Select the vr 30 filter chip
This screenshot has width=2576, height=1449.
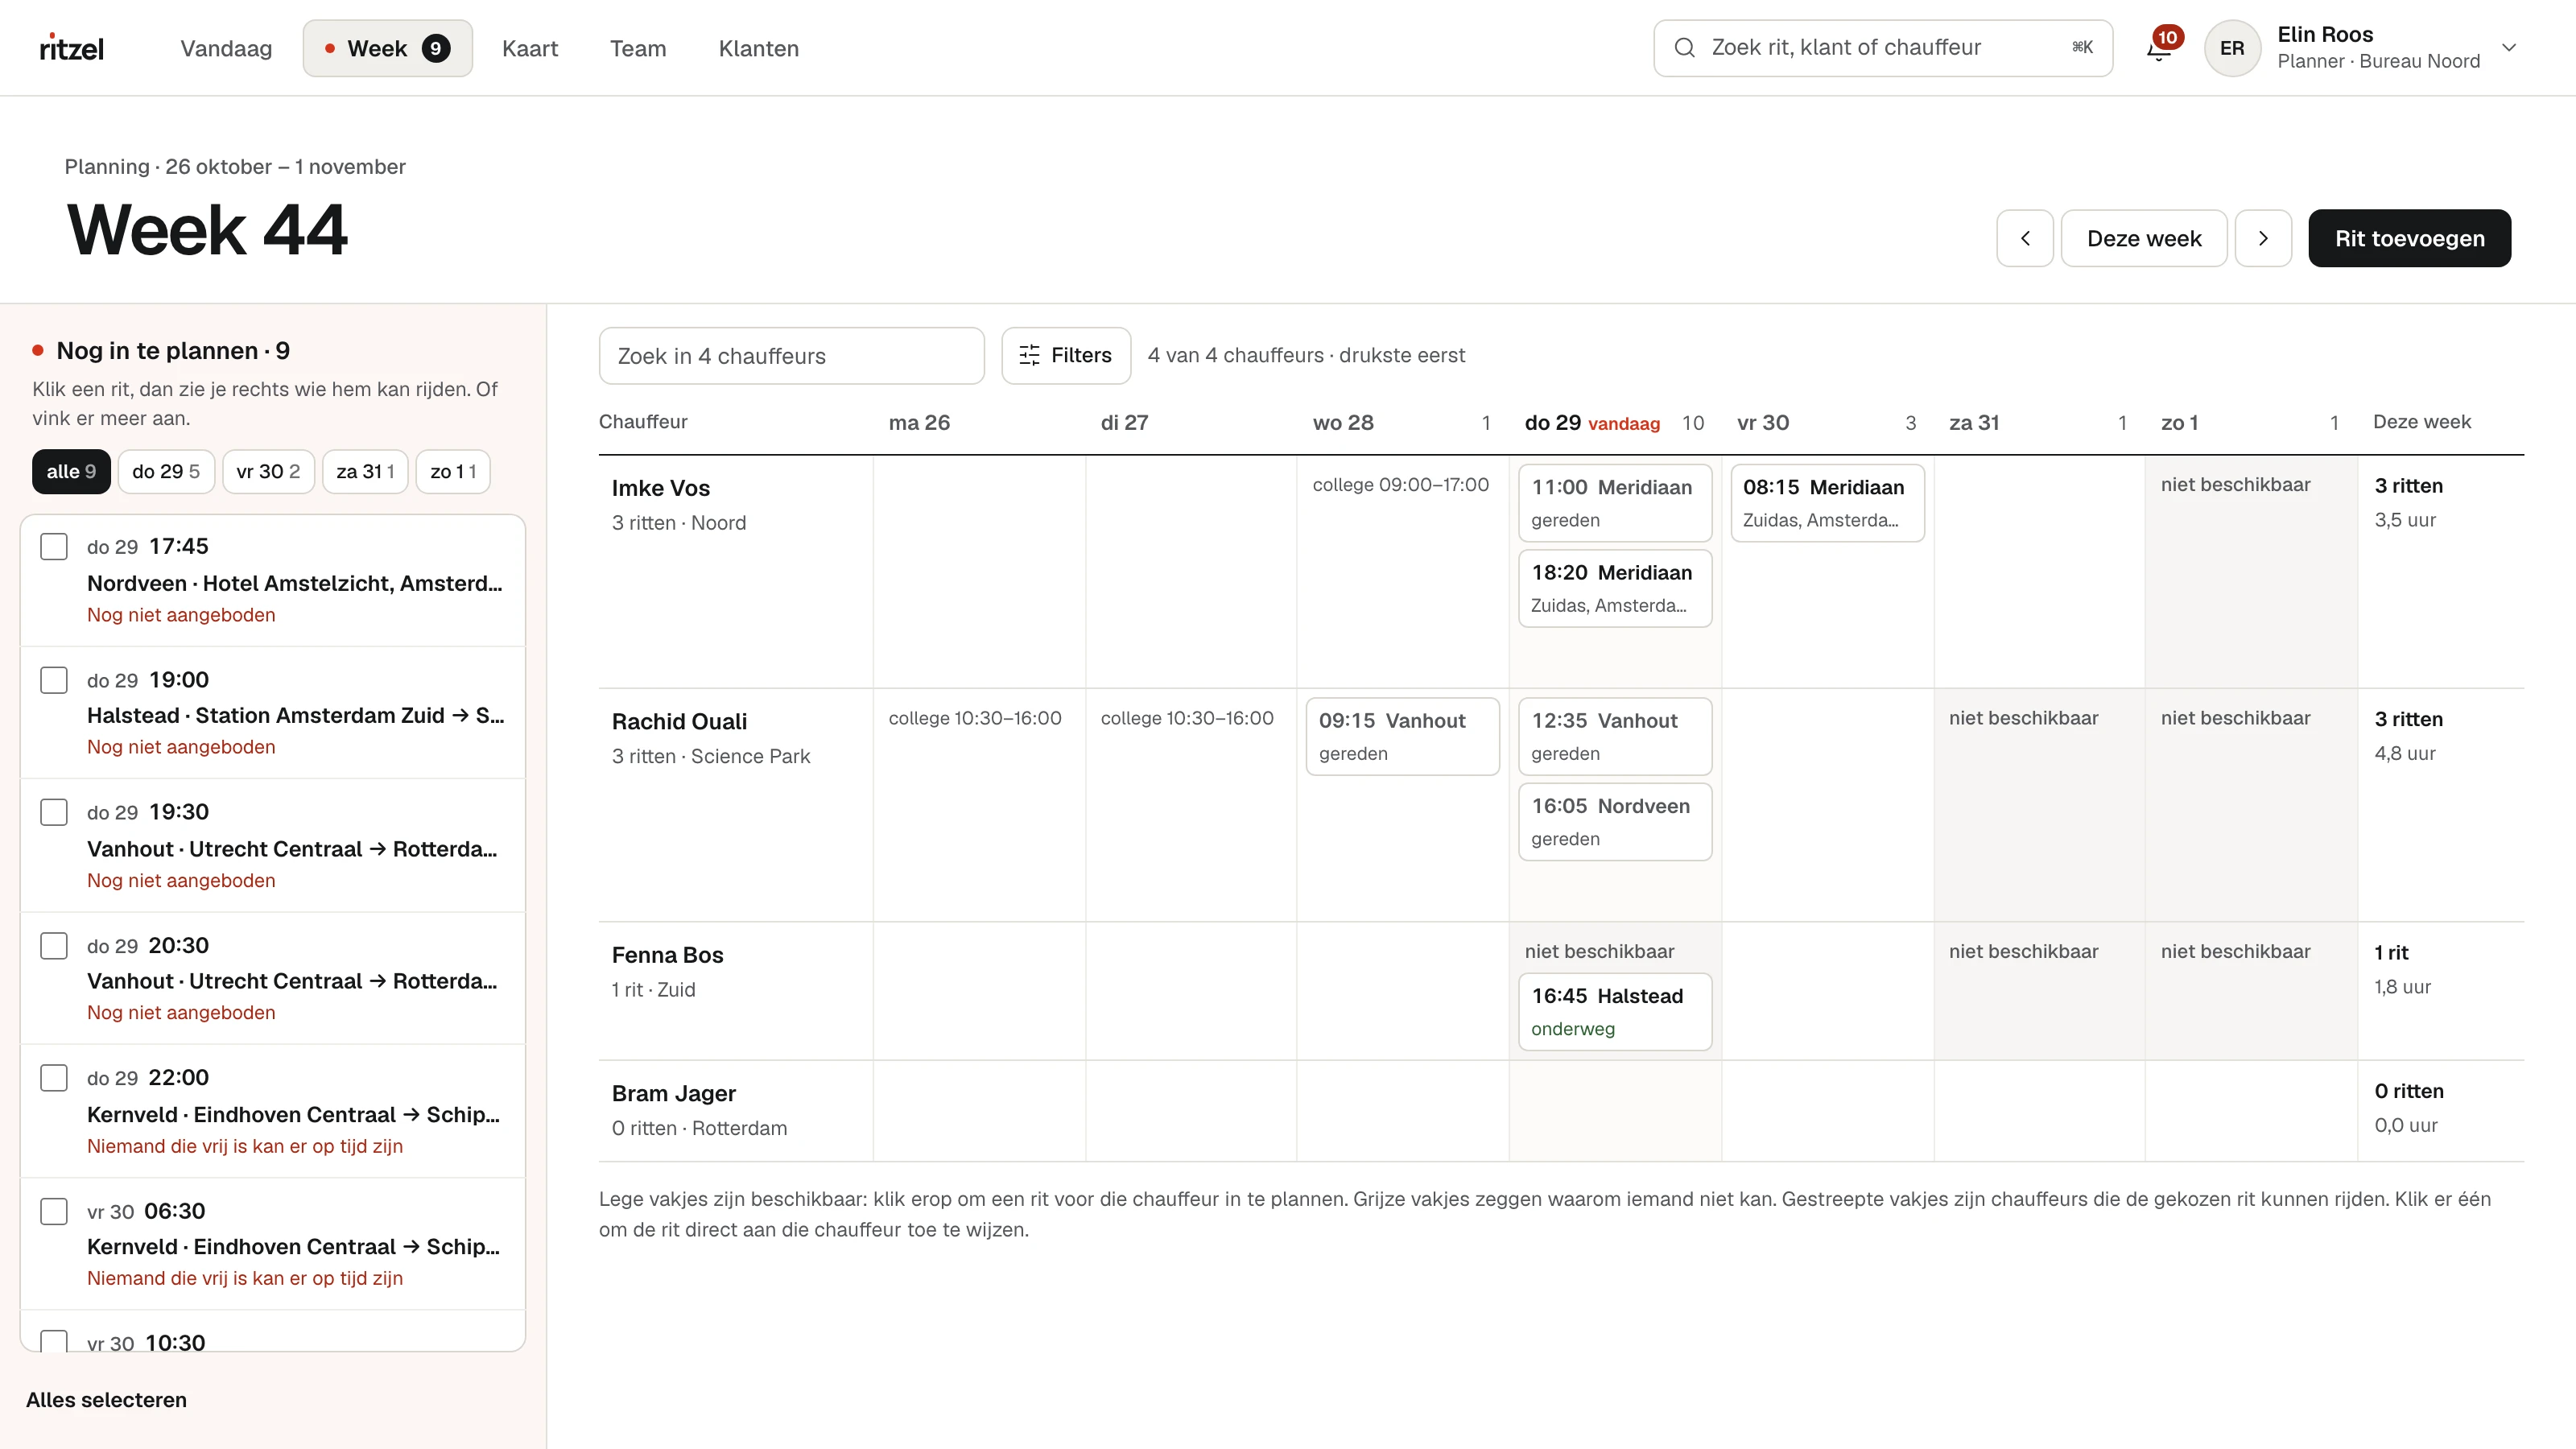pos(268,471)
